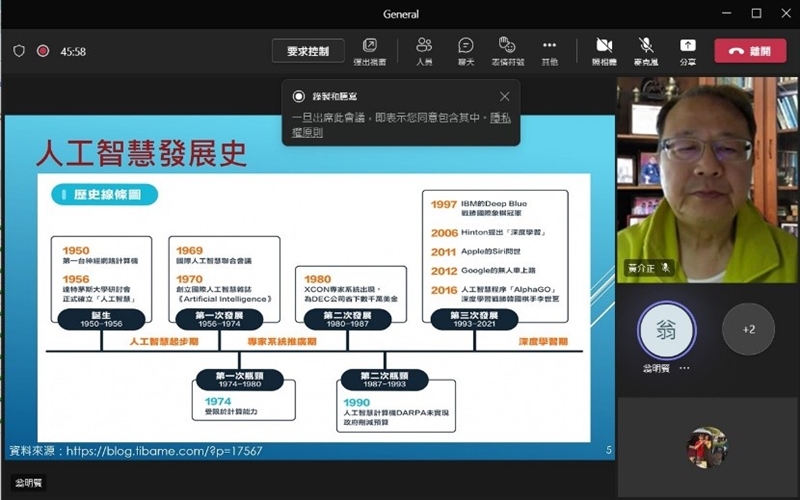Unmute the microphone
The image size is (800, 500).
[646, 50]
